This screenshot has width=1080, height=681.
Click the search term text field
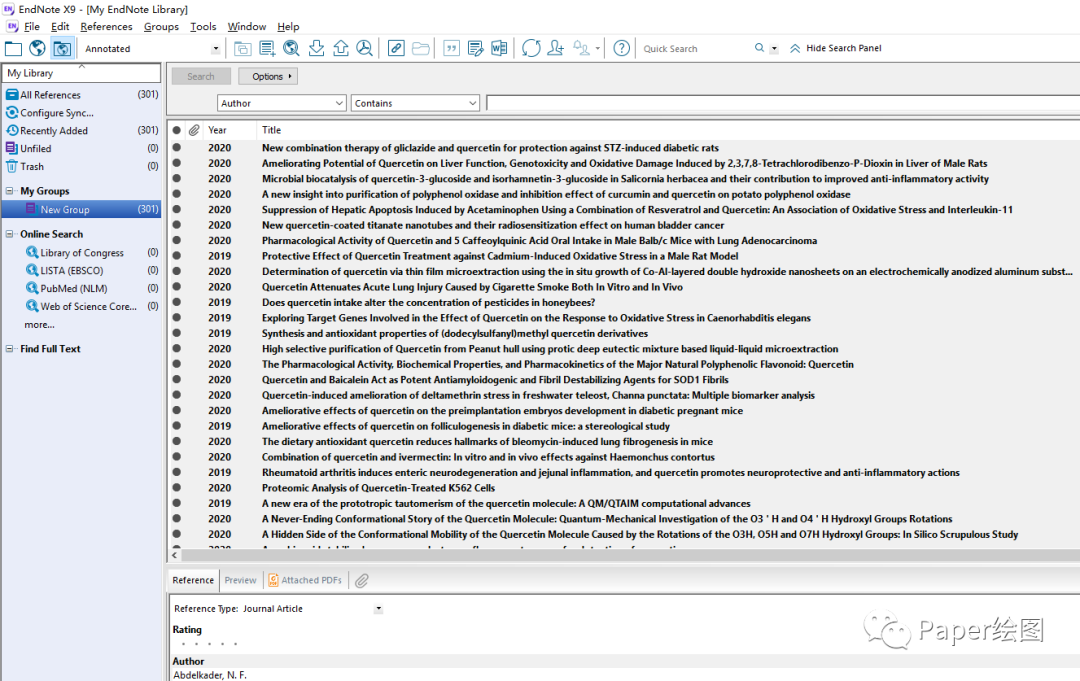782,103
